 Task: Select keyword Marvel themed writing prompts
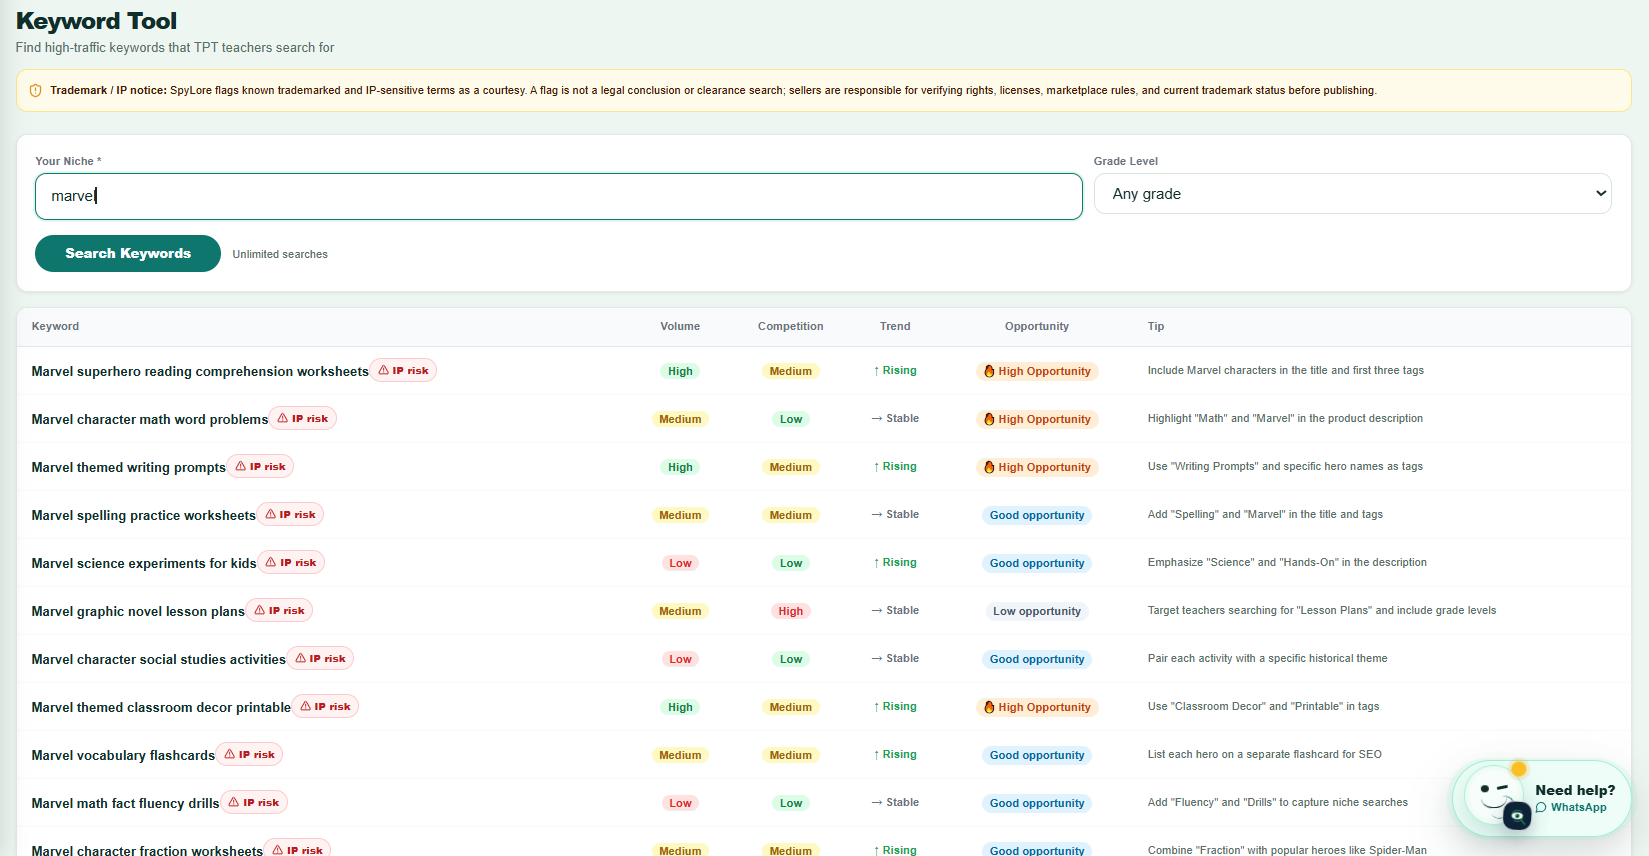click(x=129, y=468)
